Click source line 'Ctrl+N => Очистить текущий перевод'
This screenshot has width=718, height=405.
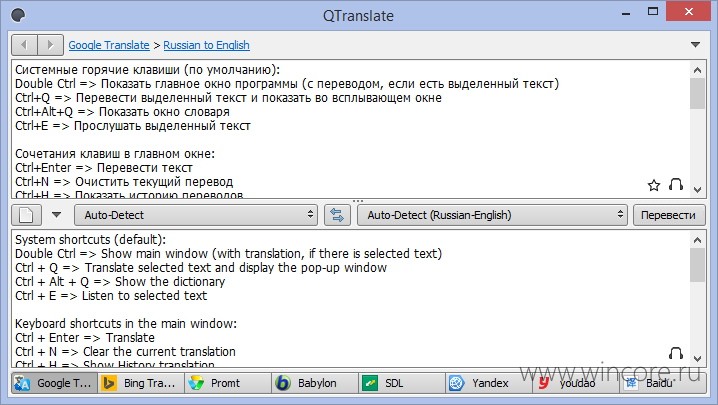click(124, 182)
